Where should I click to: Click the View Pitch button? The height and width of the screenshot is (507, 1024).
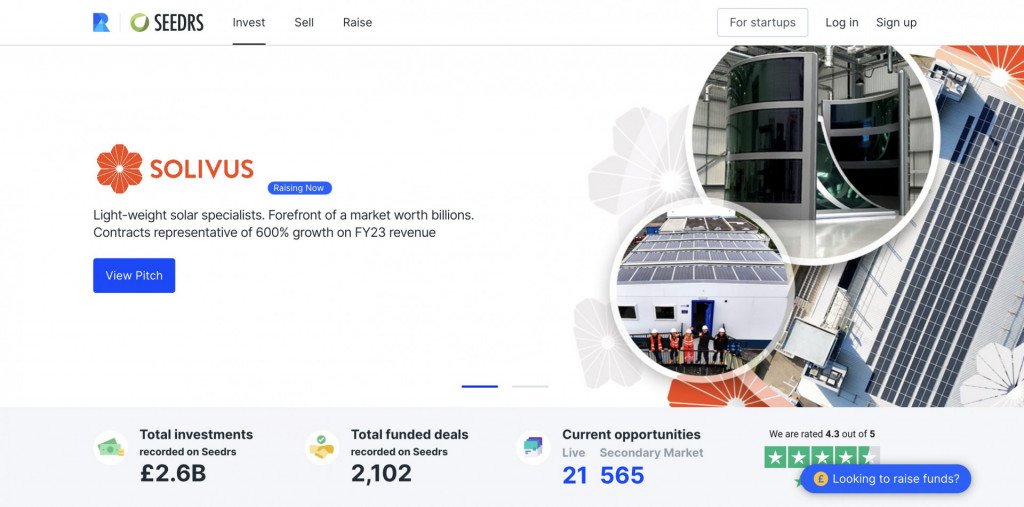134,275
